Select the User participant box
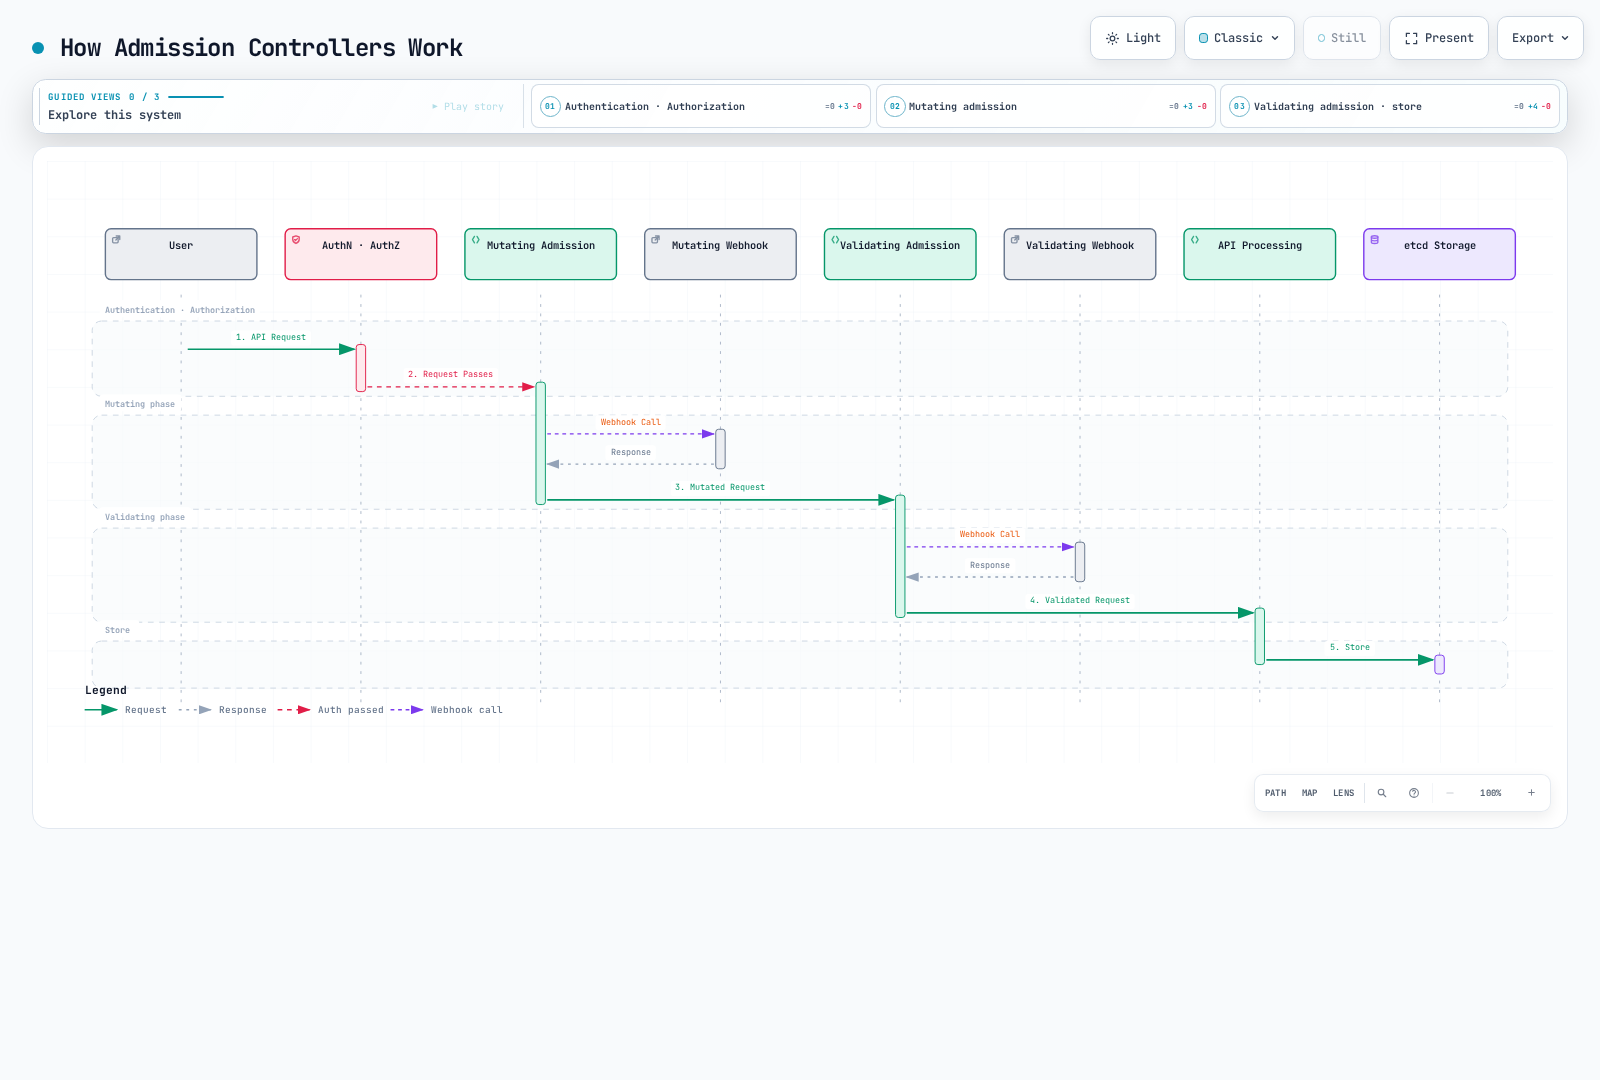This screenshot has height=1080, width=1600. (x=181, y=254)
